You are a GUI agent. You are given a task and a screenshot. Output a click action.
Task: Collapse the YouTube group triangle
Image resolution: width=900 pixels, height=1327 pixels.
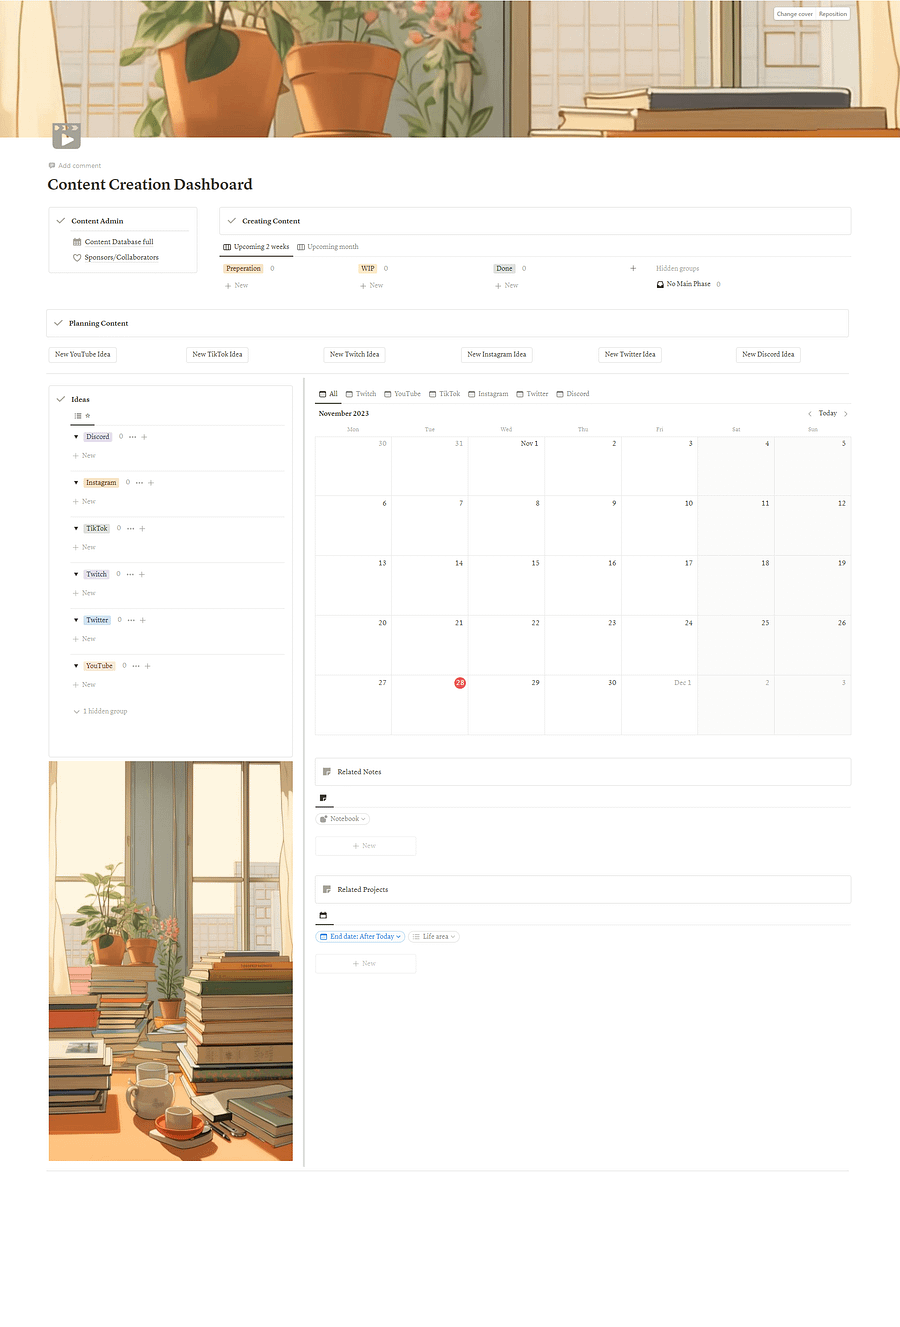pyautogui.click(x=76, y=666)
